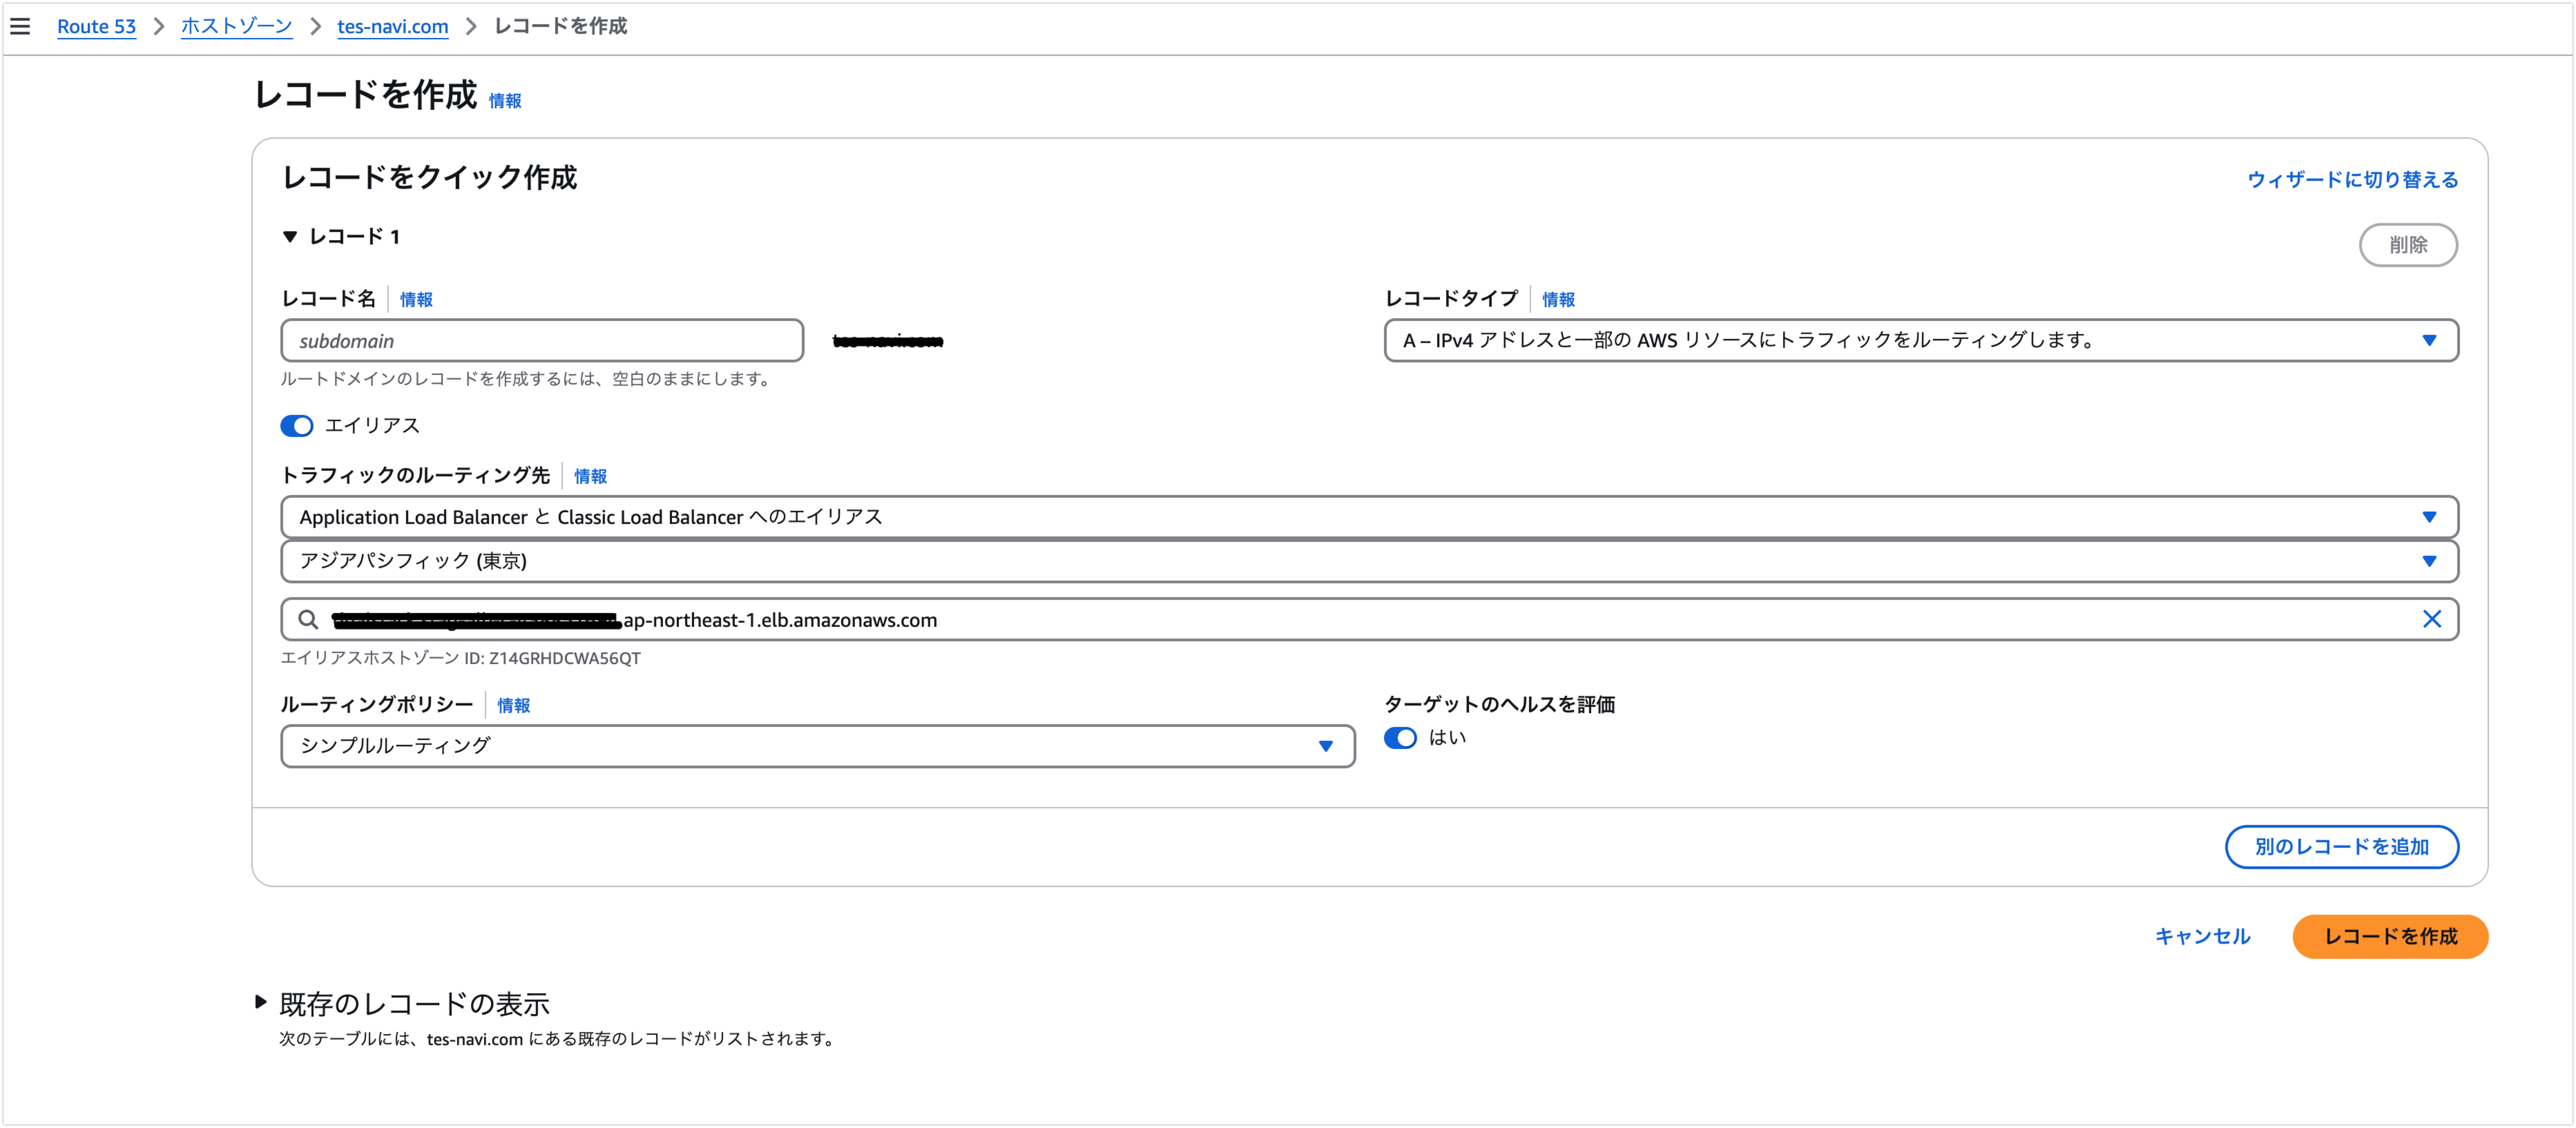Collapse the レコード 1 section
Screen dimensions: 2576x1128
[x=290, y=237]
